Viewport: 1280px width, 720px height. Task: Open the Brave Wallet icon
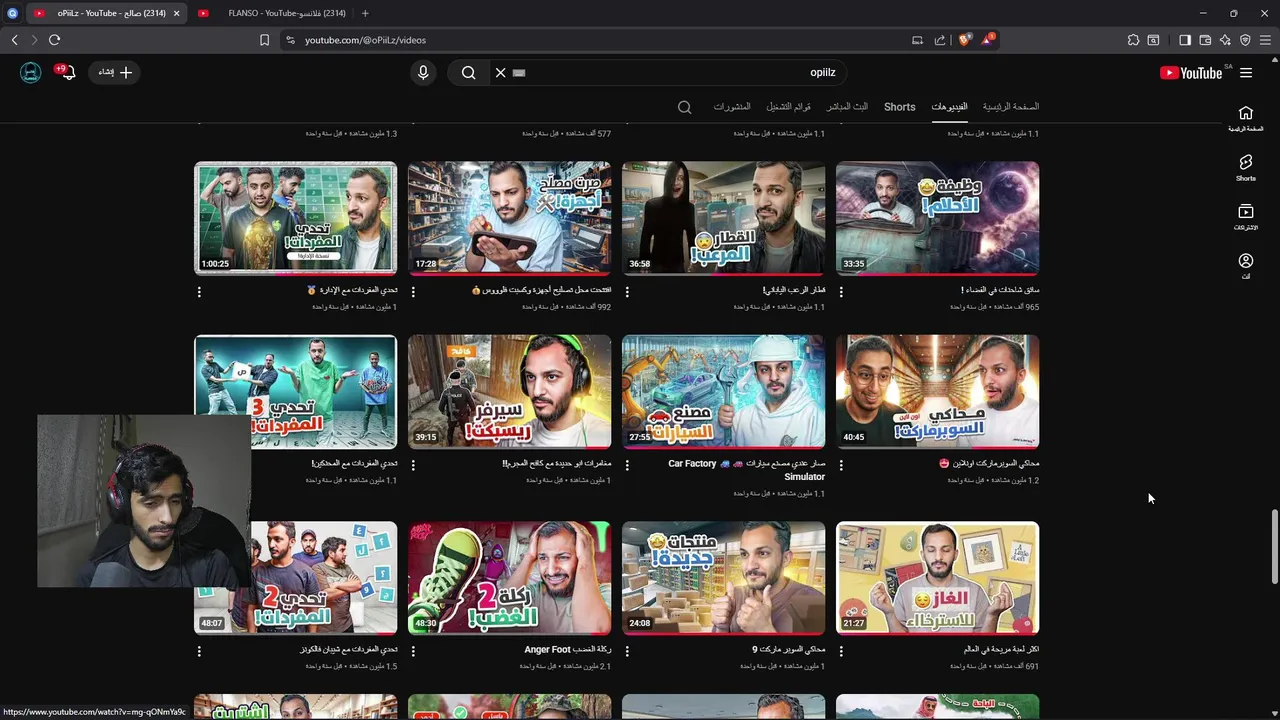pyautogui.click(x=1205, y=40)
